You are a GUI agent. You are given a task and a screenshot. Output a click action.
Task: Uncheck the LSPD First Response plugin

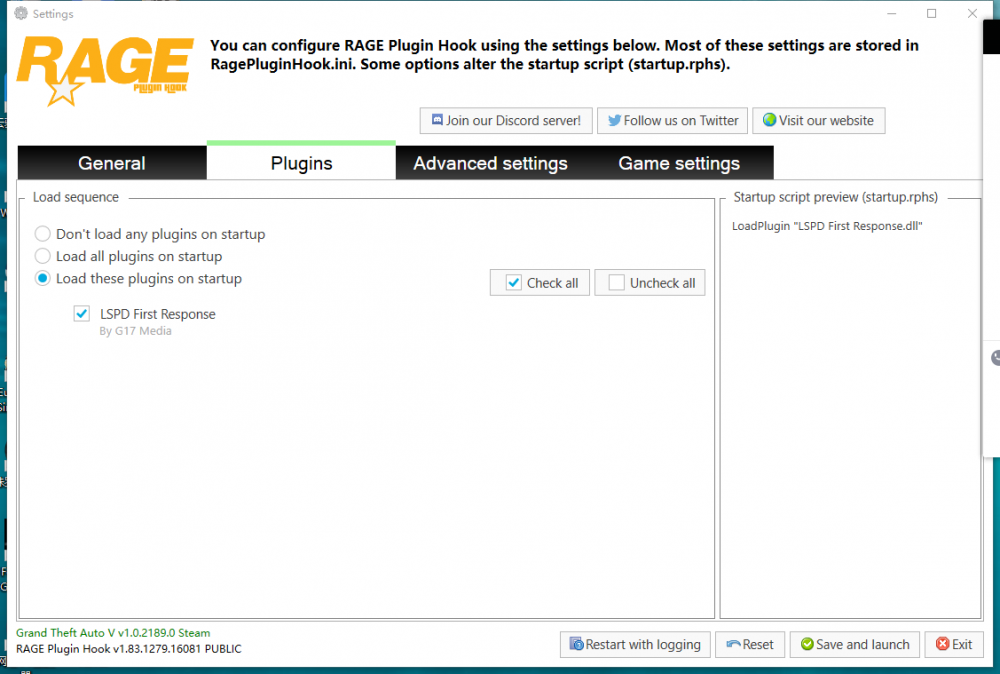click(x=82, y=314)
